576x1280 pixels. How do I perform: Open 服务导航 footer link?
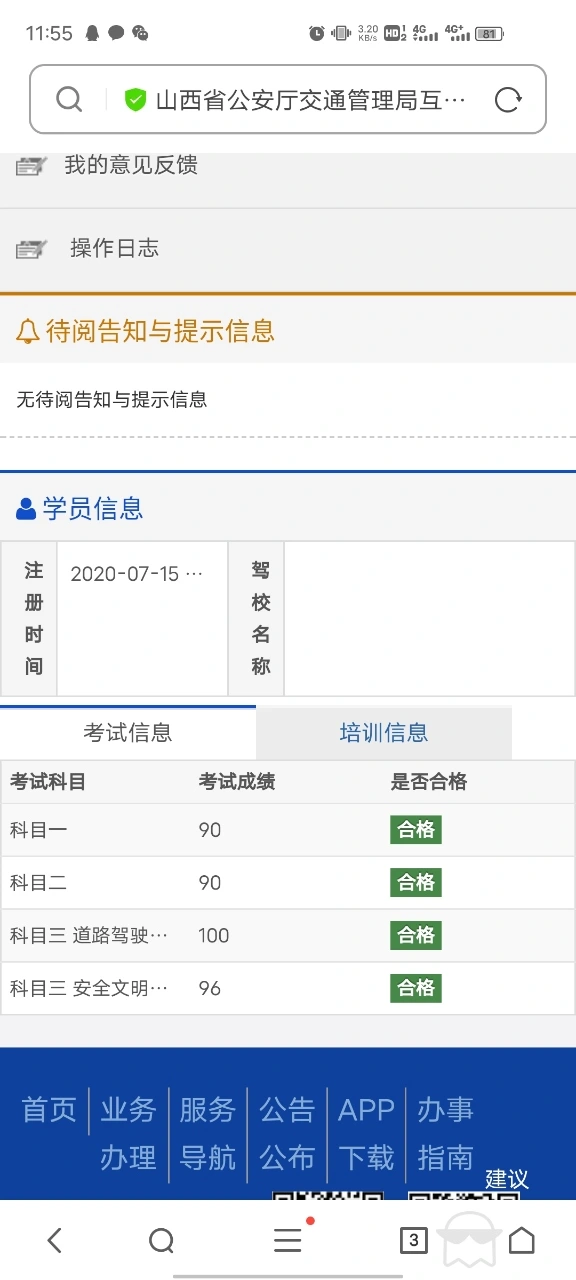pyautogui.click(x=207, y=1134)
